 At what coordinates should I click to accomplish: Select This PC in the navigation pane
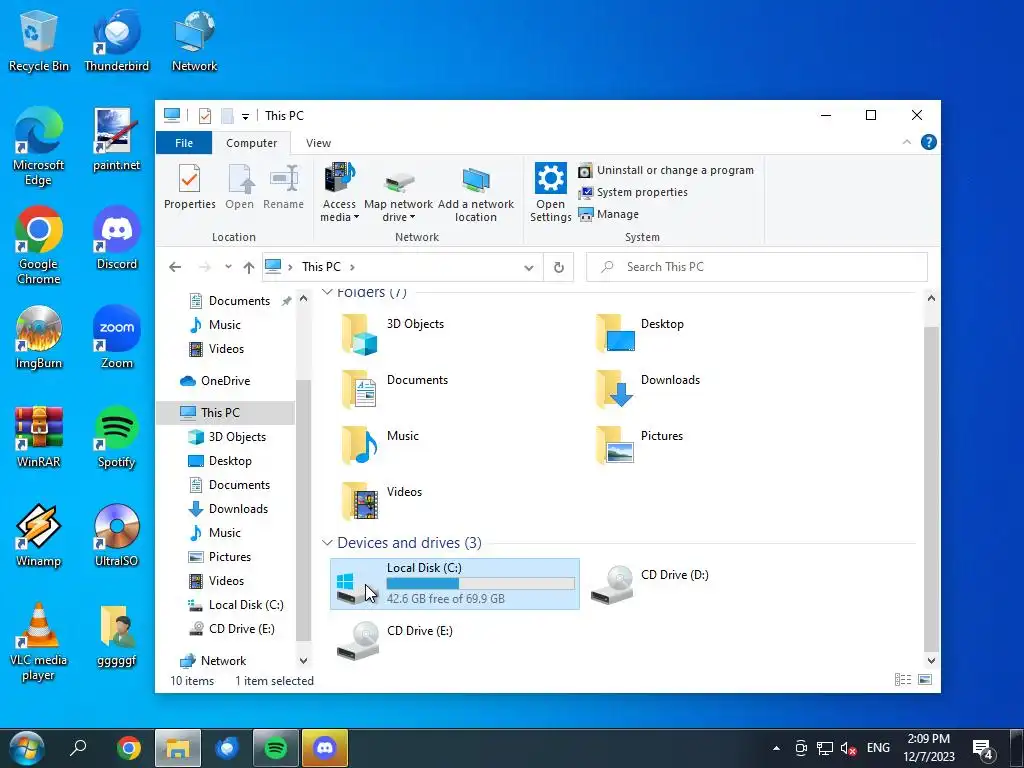pos(225,413)
